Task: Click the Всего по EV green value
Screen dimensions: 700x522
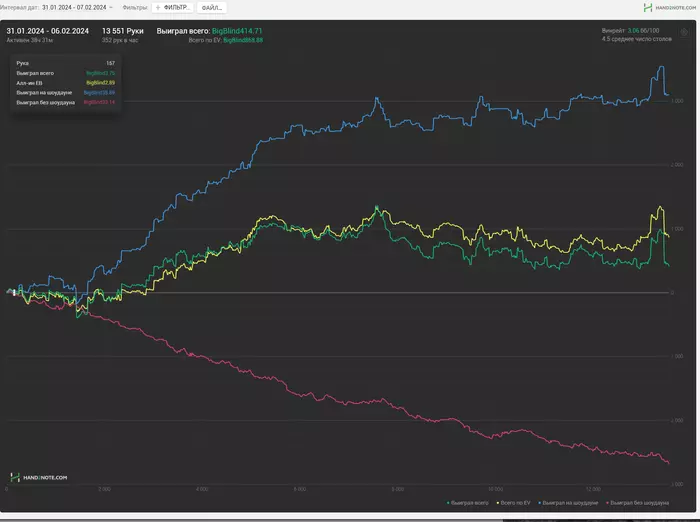Action: [x=243, y=40]
